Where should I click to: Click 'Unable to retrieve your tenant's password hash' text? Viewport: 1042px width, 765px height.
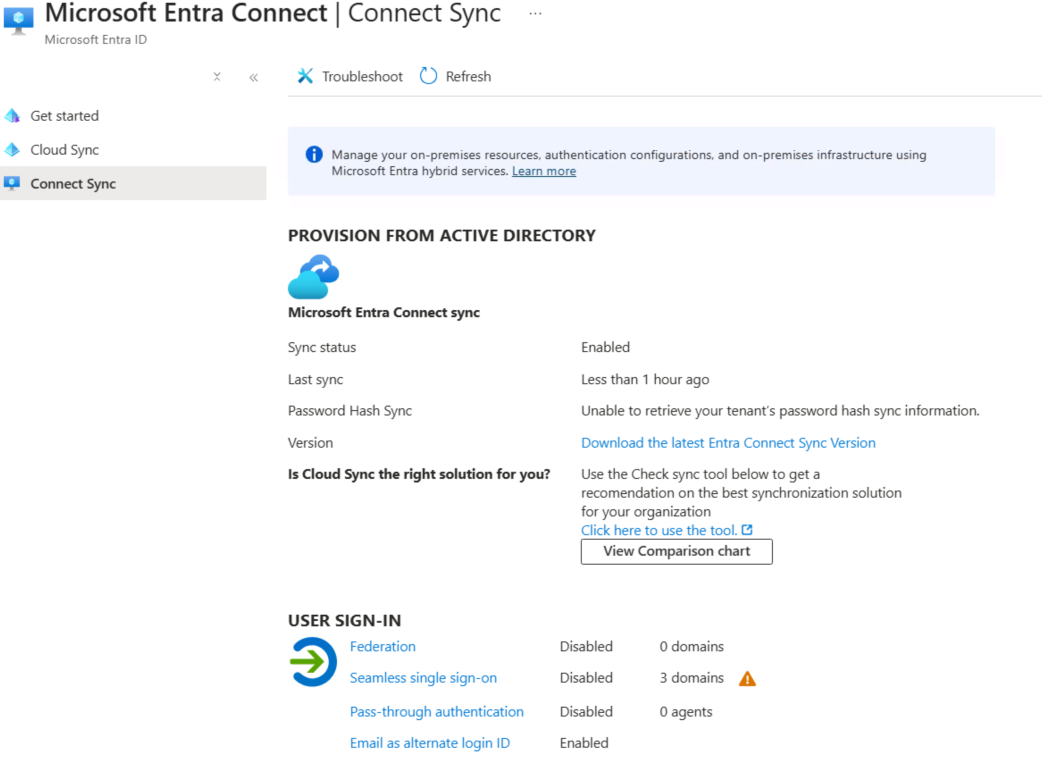click(x=780, y=411)
